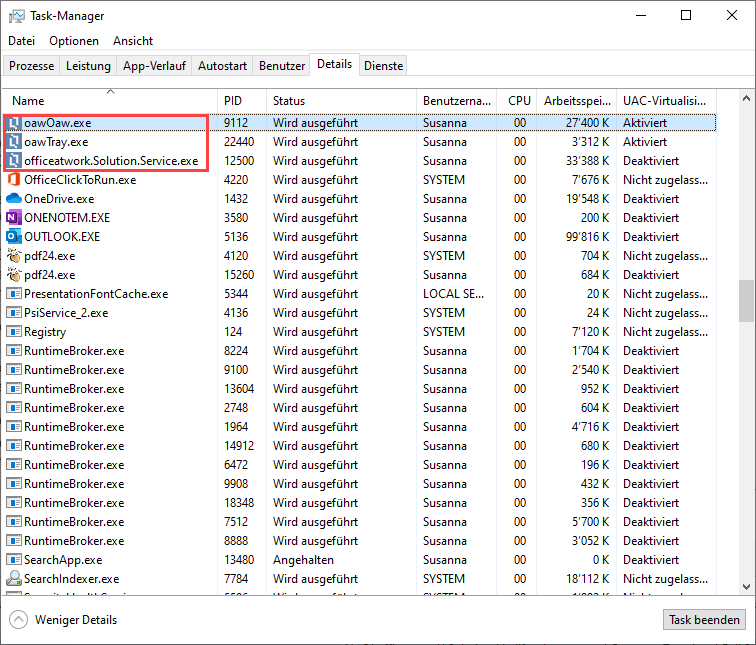Switch to the App-Verlauf tab

pos(154,66)
